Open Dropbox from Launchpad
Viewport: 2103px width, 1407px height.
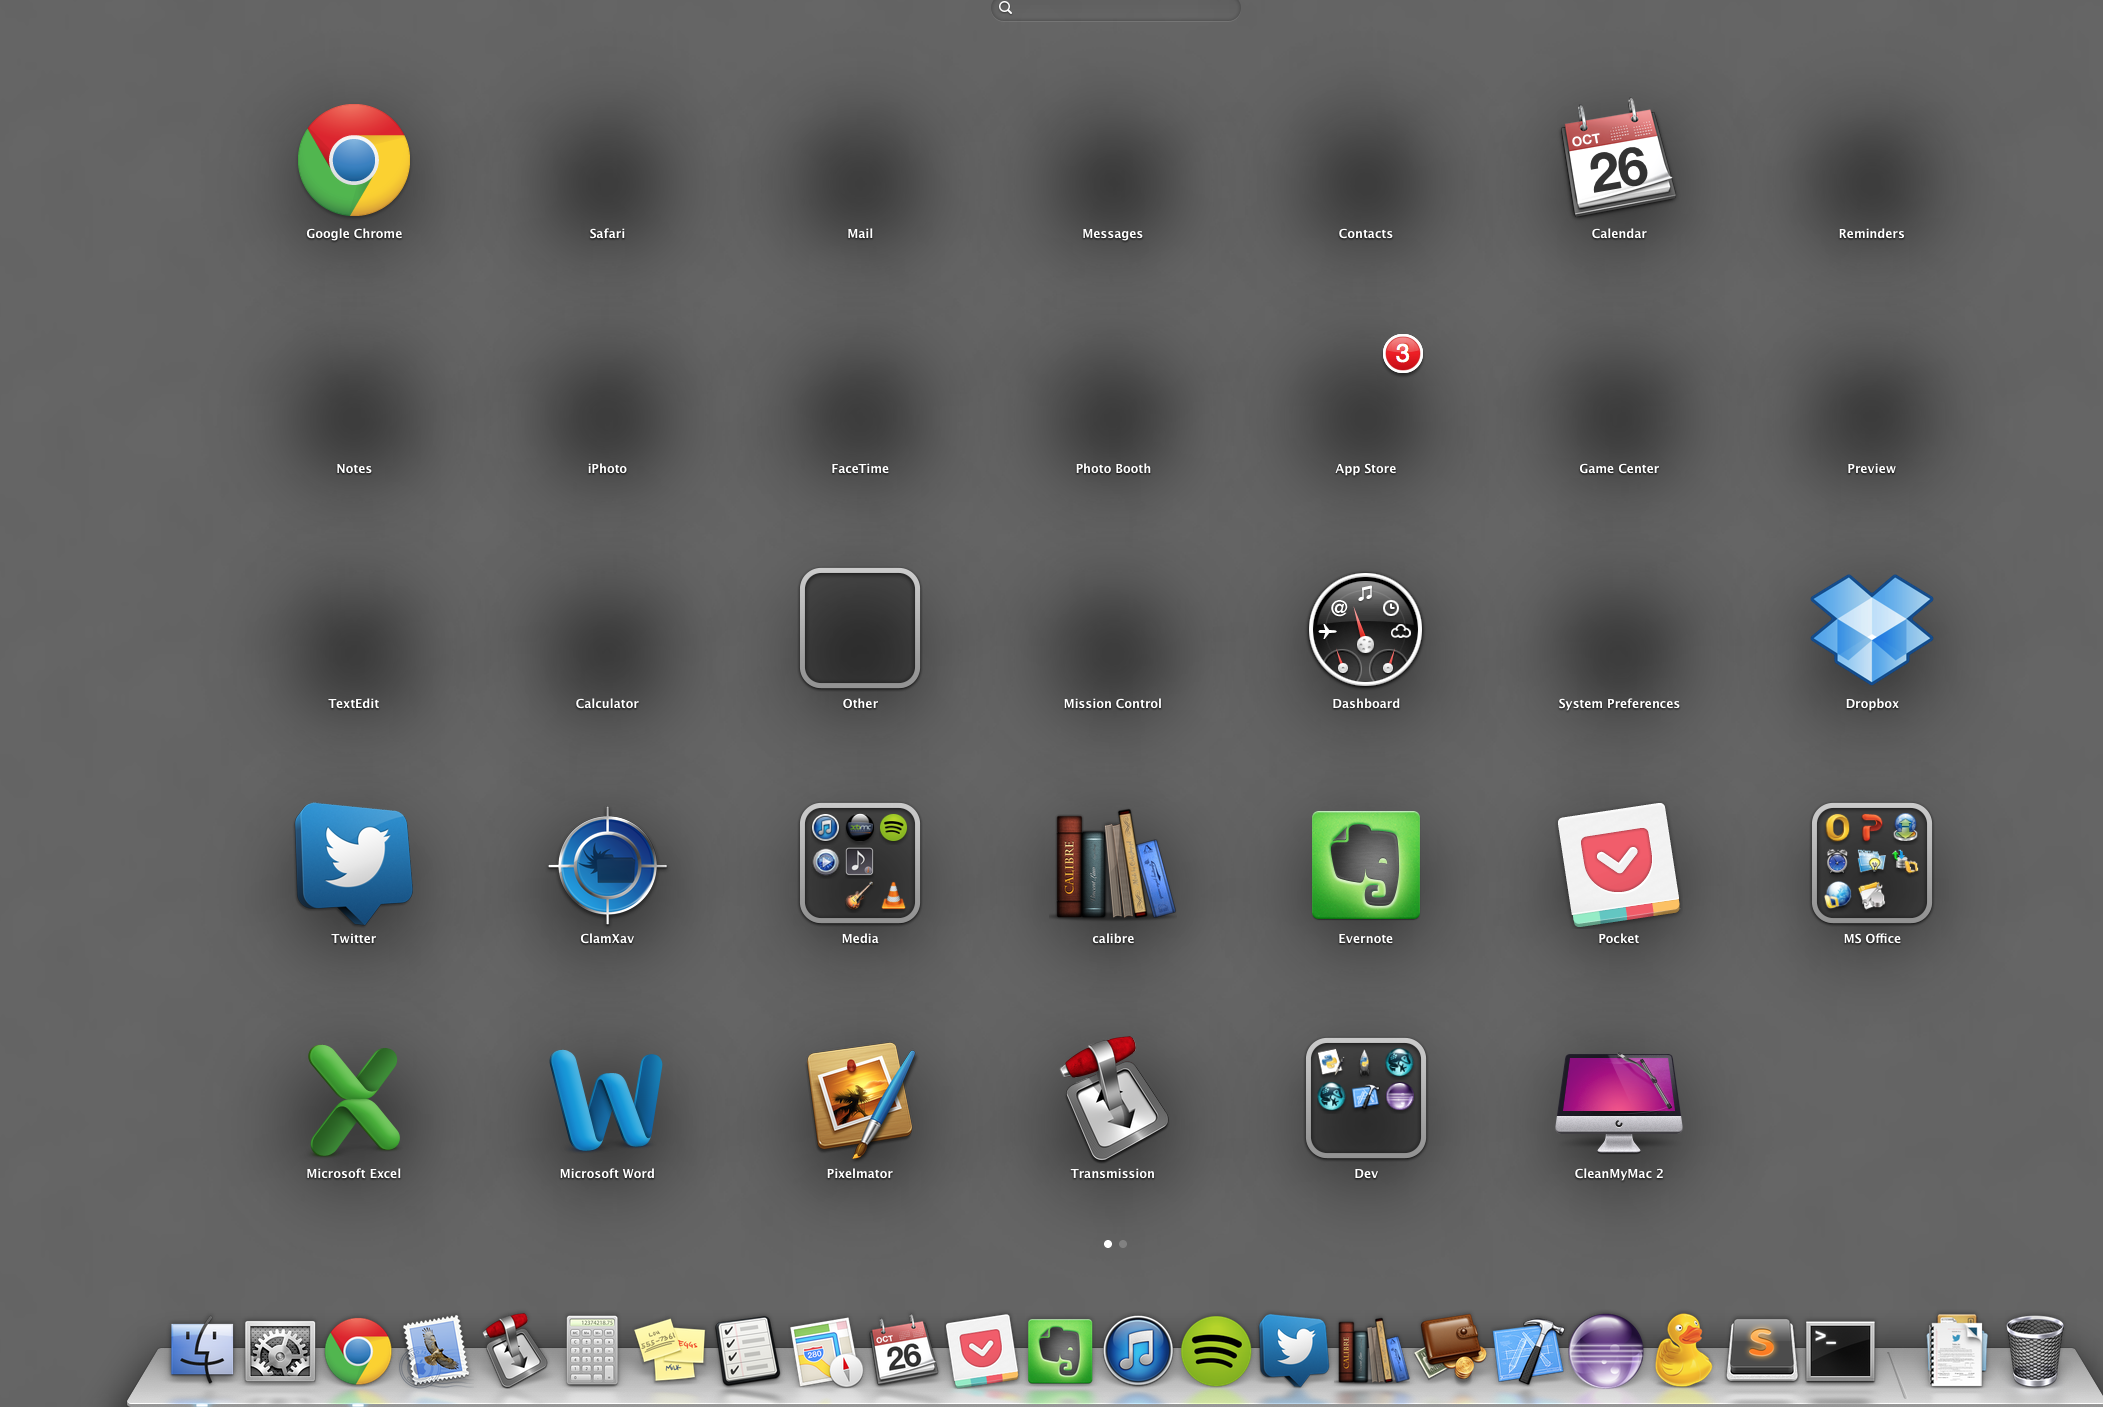(x=1871, y=629)
